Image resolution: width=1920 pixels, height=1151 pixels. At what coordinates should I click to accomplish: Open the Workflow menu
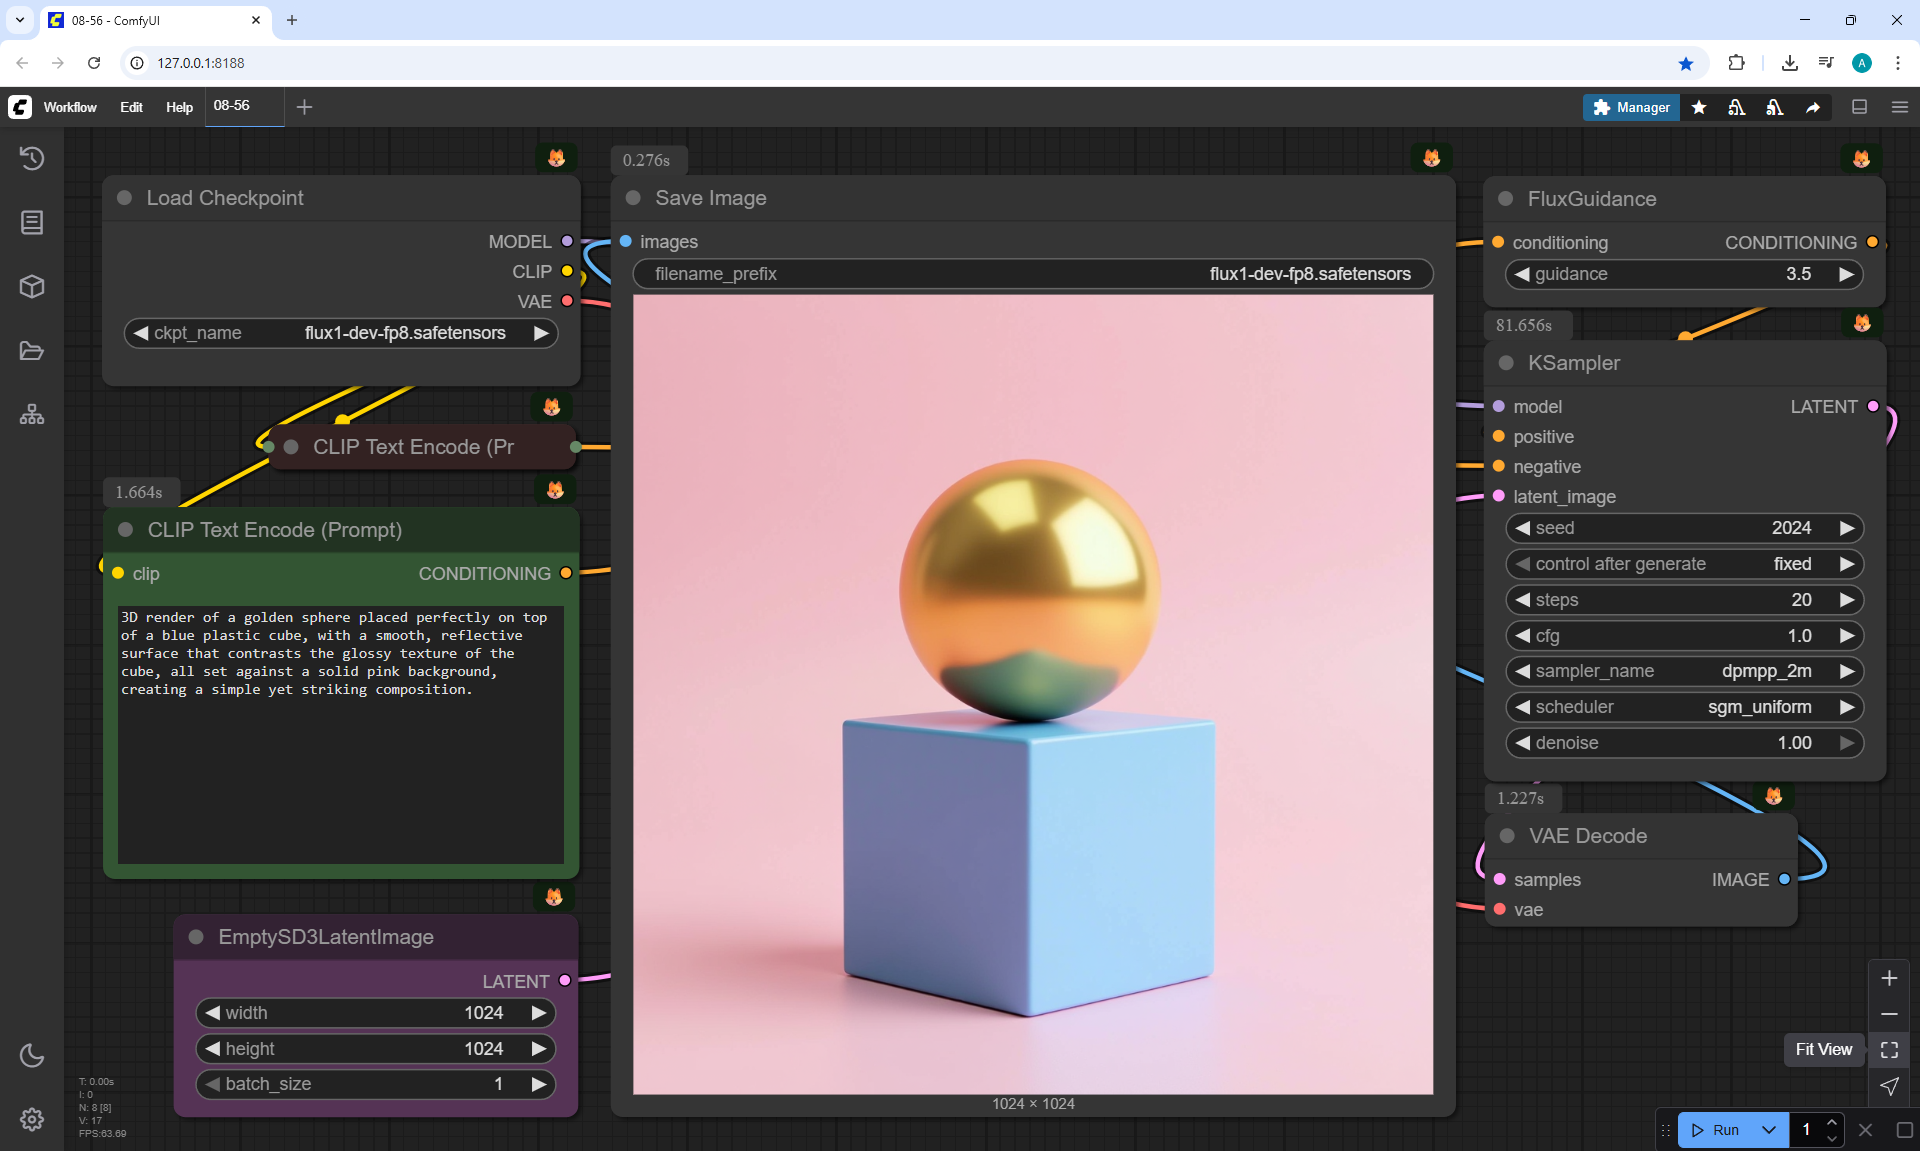click(x=70, y=107)
